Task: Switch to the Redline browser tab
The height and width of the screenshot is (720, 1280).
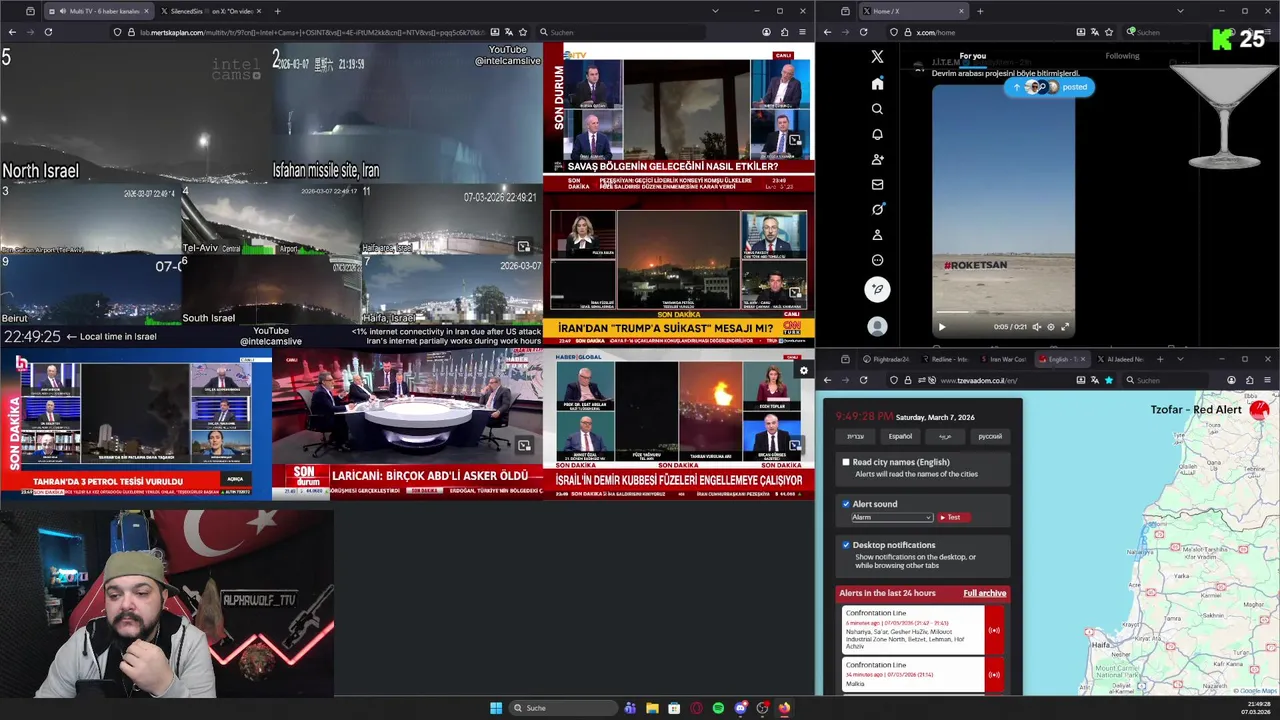Action: (945, 359)
